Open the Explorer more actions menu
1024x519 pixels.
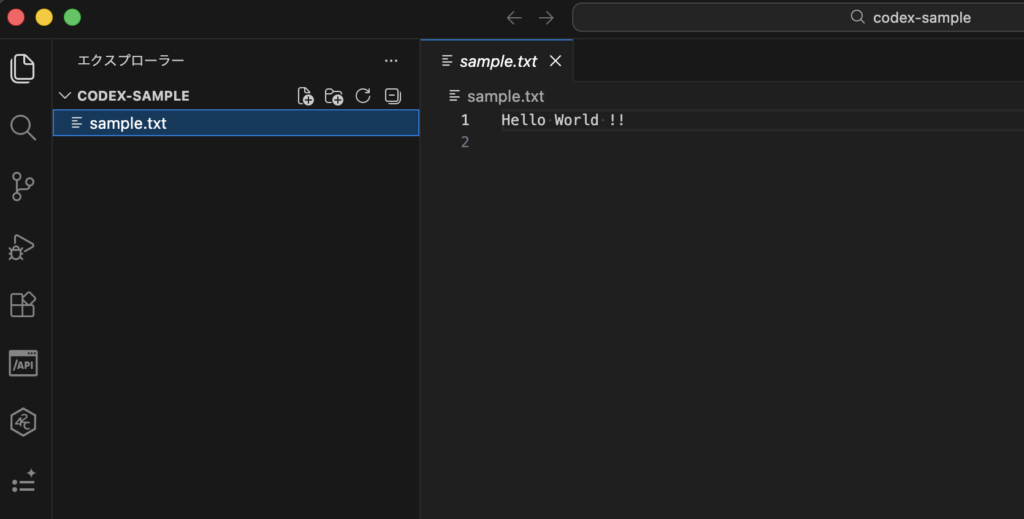[x=391, y=61]
